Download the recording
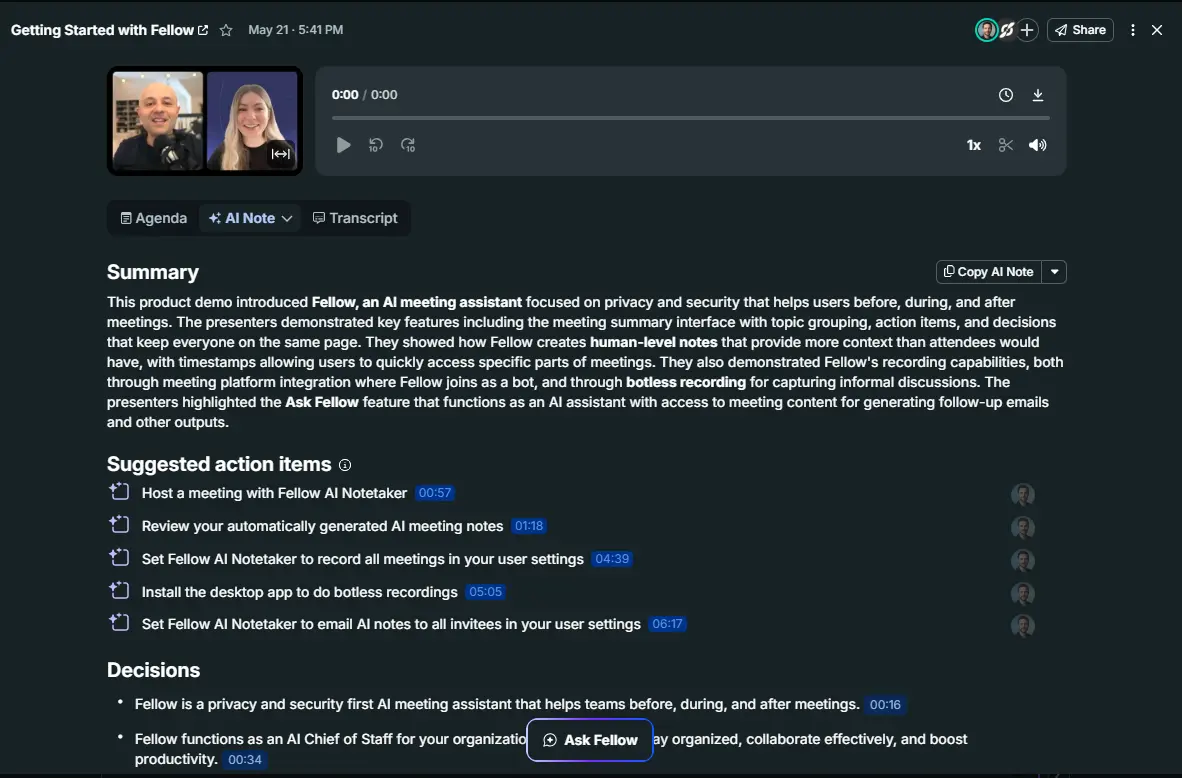Viewport: 1182px width, 778px height. click(1037, 95)
